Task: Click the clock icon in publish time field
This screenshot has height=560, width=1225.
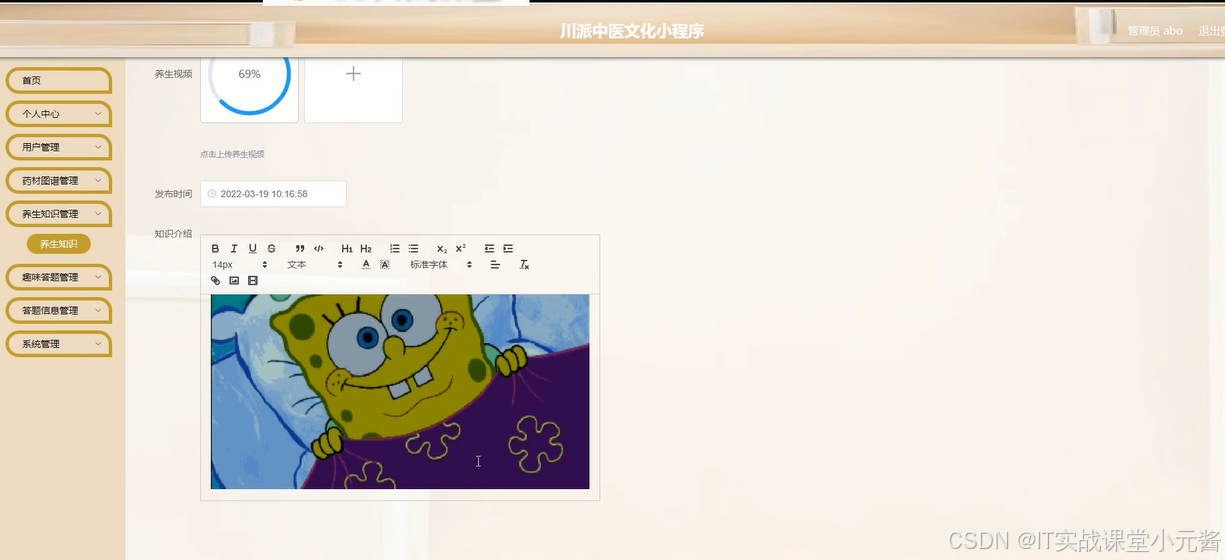Action: [x=212, y=194]
